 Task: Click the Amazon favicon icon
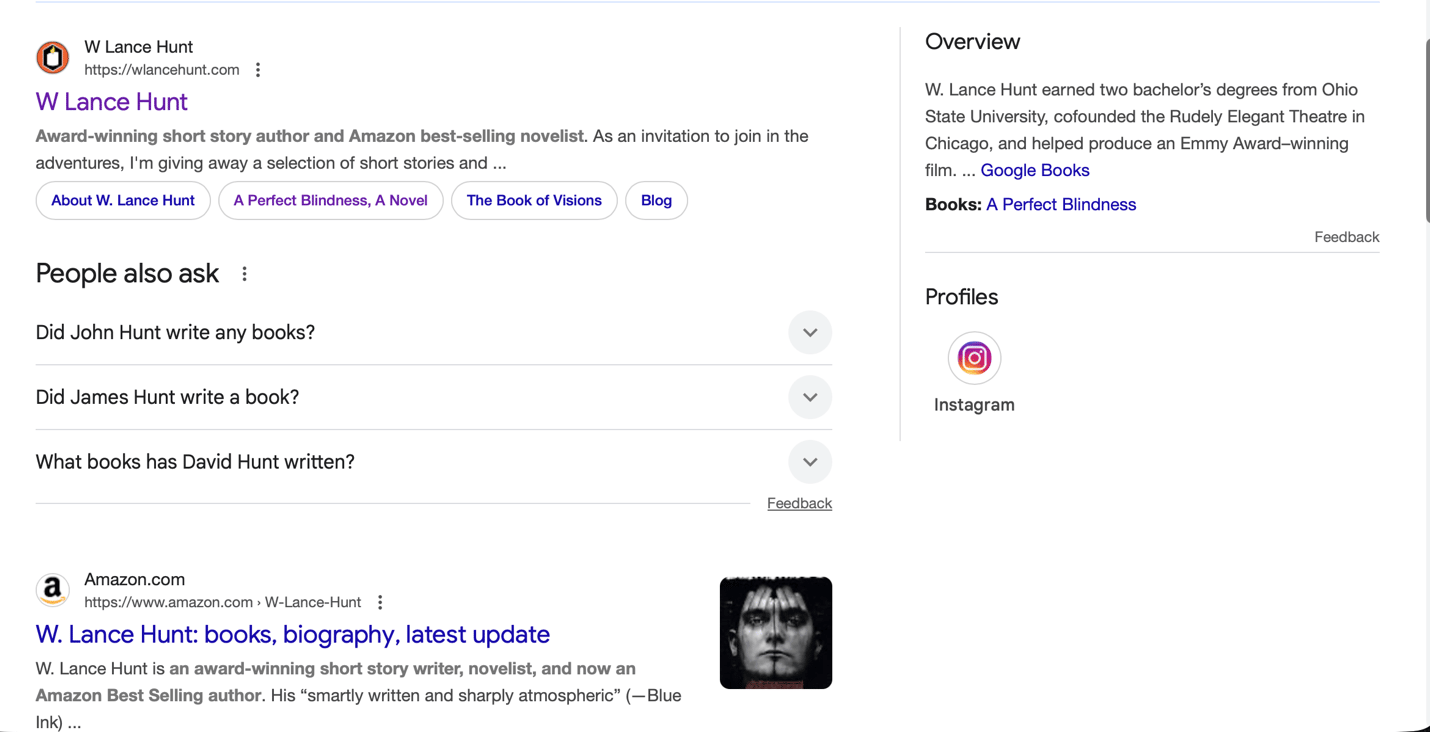[x=53, y=590]
